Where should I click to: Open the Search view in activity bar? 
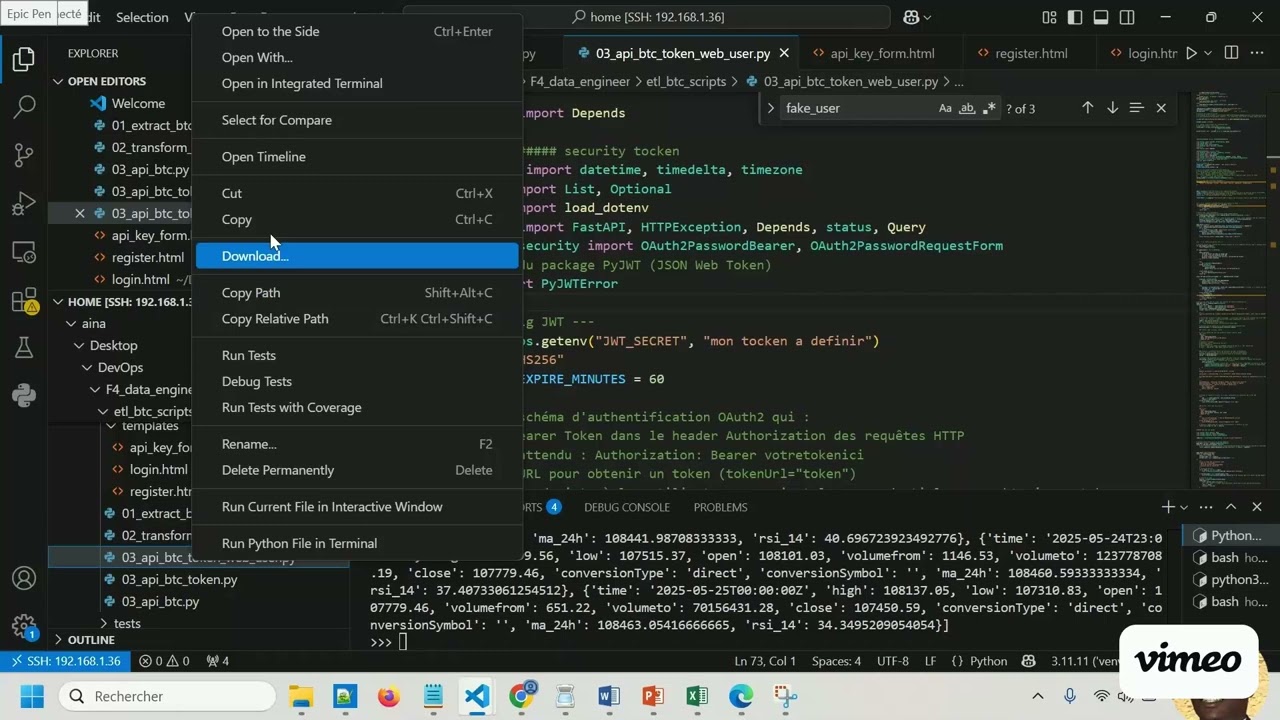[x=24, y=106]
